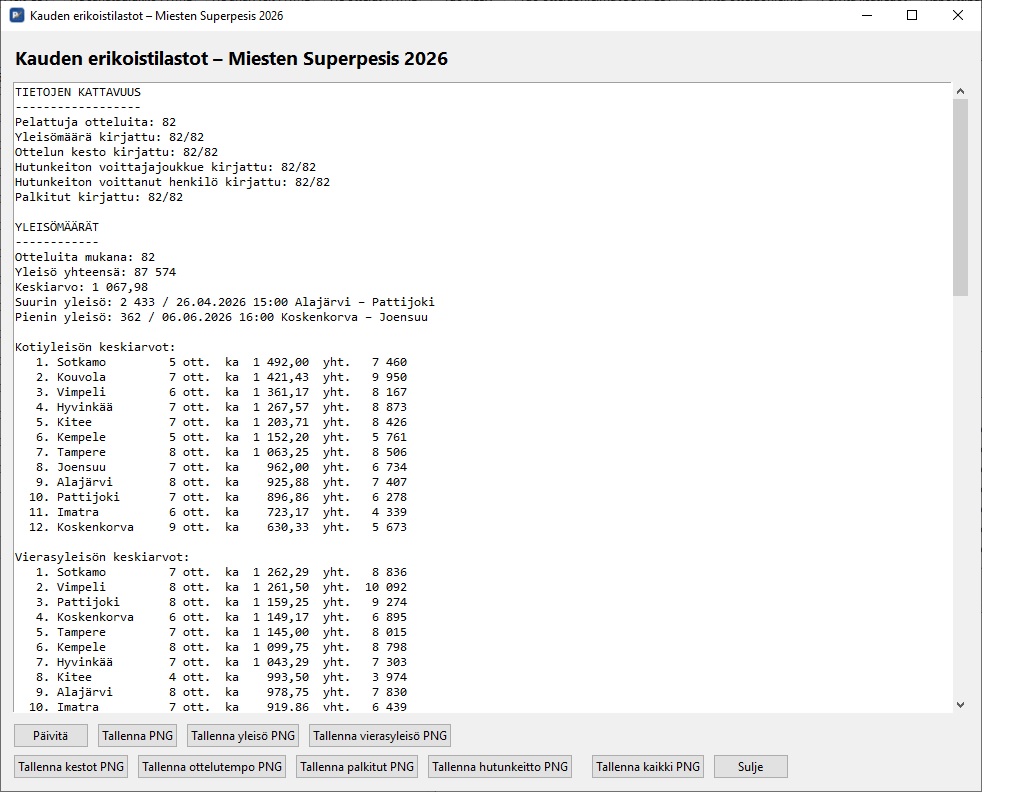
Task: Click the vertical scrollbar thumb
Action: click(960, 198)
